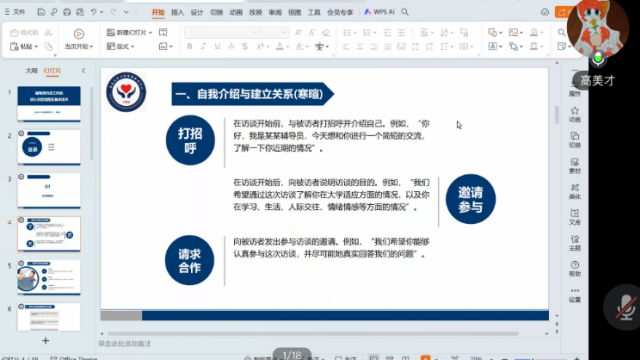The height and width of the screenshot is (360, 640).
Task: Toggle Strikethrough S formatting
Action: [x=245, y=47]
